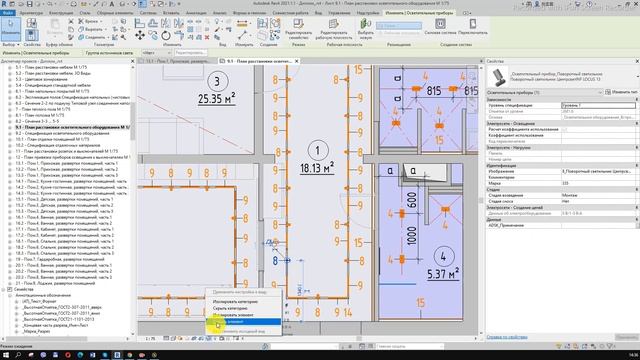Image resolution: width=640 pixels, height=360 pixels.
Task: Click the Move tool with four arrows
Action: [140, 36]
